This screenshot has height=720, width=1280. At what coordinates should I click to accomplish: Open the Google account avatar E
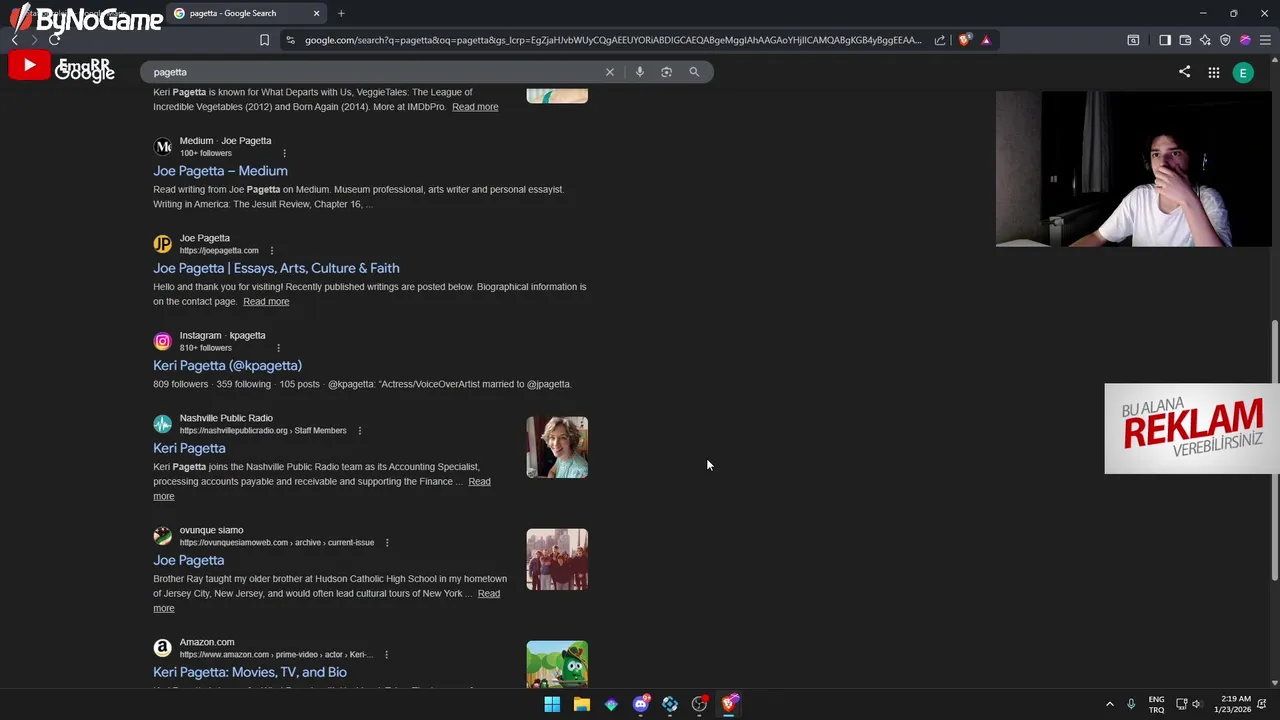click(x=1243, y=73)
